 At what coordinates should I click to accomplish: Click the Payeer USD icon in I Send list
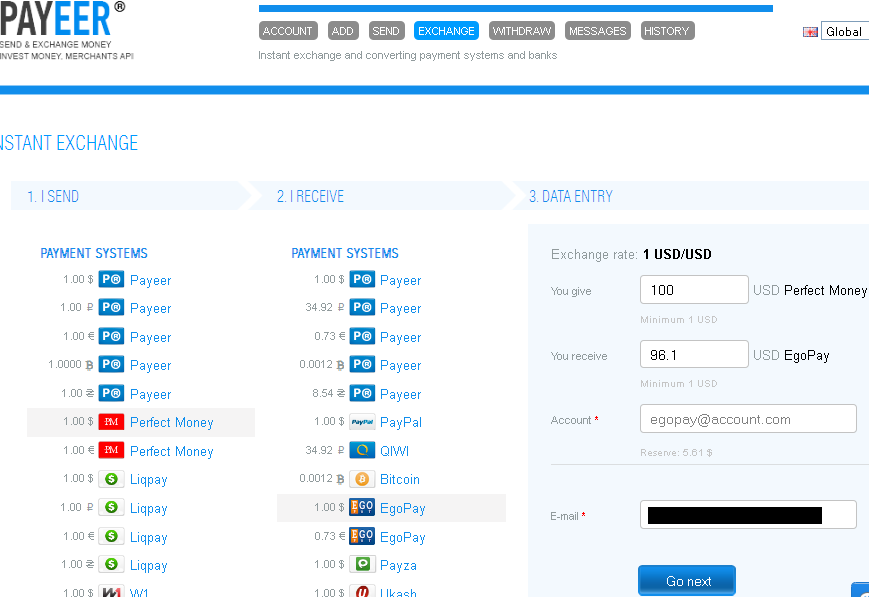pyautogui.click(x=111, y=279)
